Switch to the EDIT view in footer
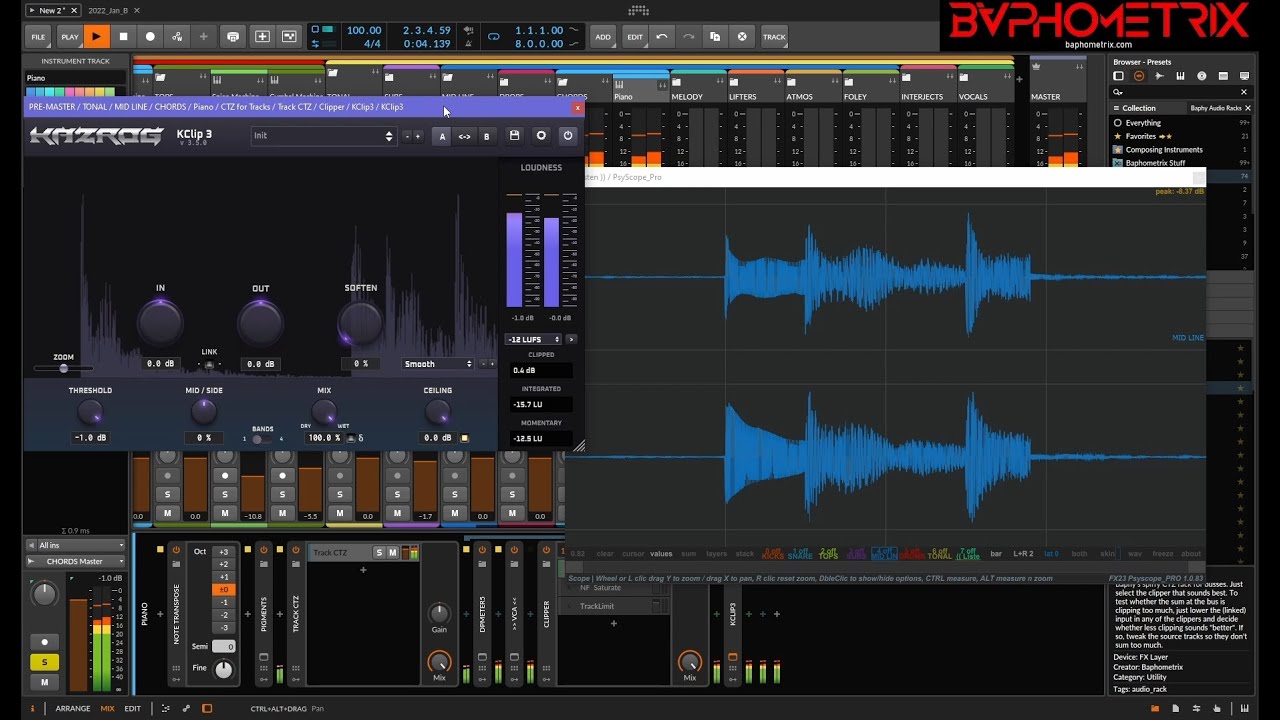1280x720 pixels. (132, 708)
